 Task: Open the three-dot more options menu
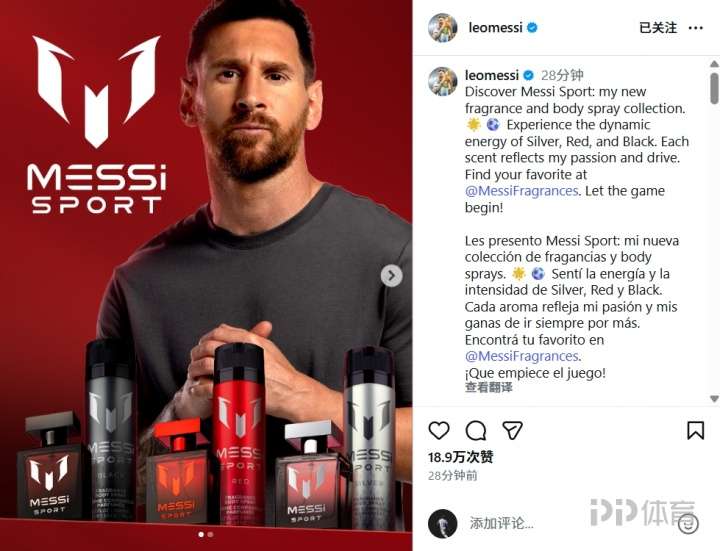(696, 28)
